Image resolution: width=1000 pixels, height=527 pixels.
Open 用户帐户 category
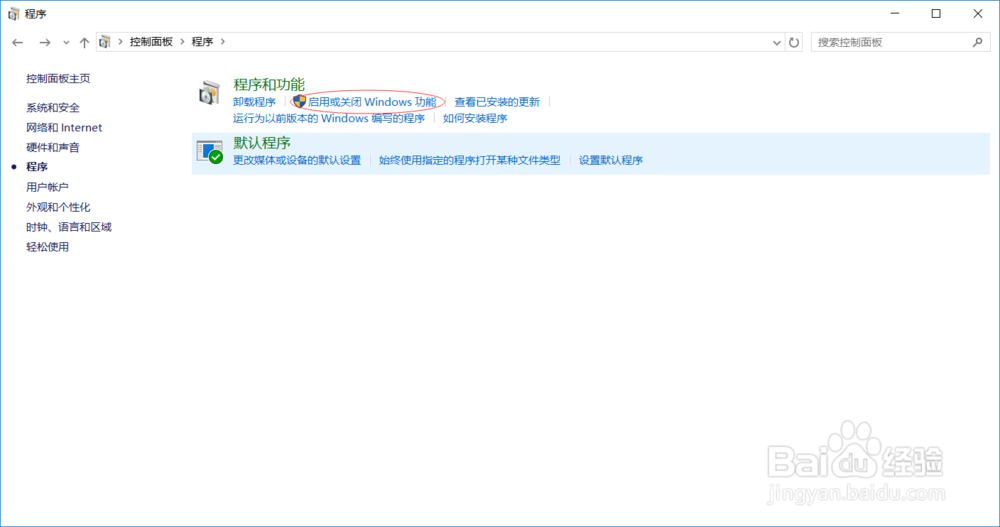click(47, 187)
